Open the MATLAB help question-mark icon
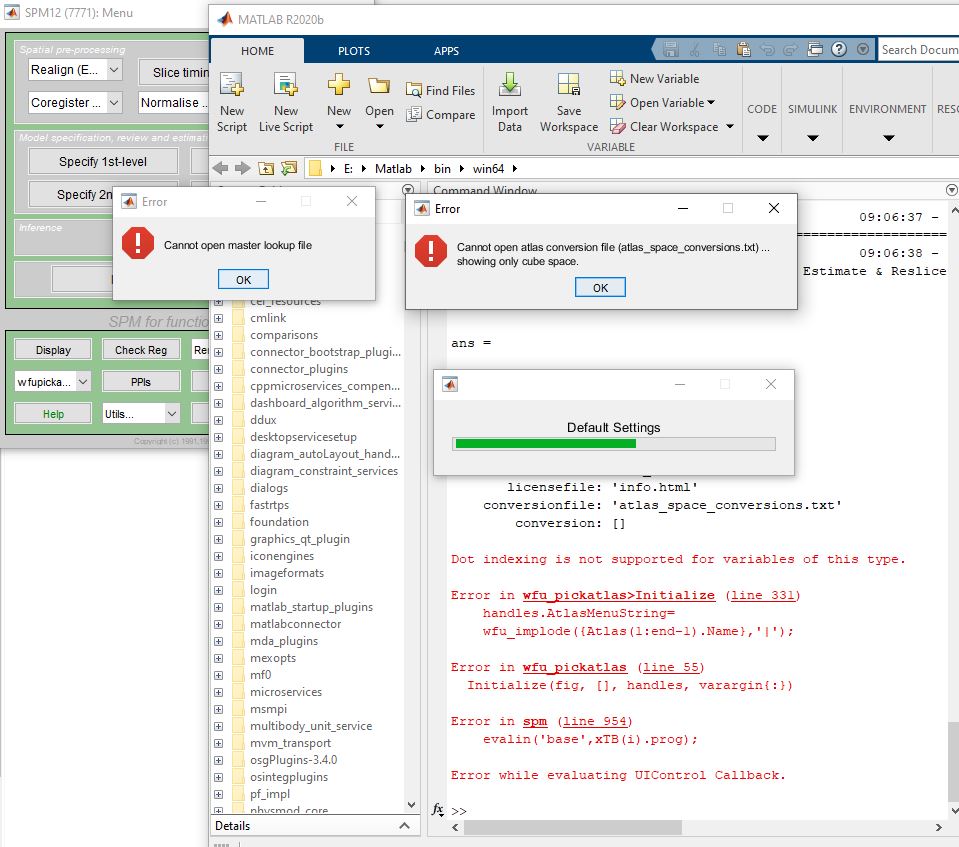The image size is (959, 847). point(838,49)
